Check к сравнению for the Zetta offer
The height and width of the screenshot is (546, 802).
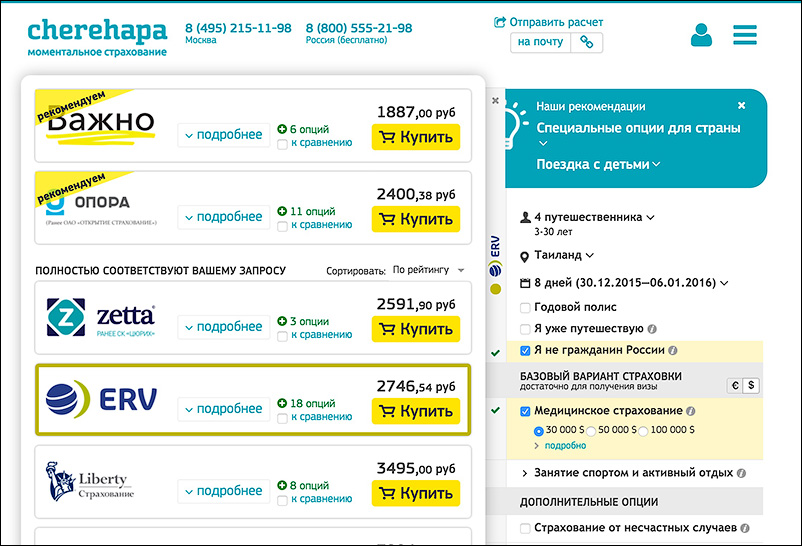tap(282, 337)
